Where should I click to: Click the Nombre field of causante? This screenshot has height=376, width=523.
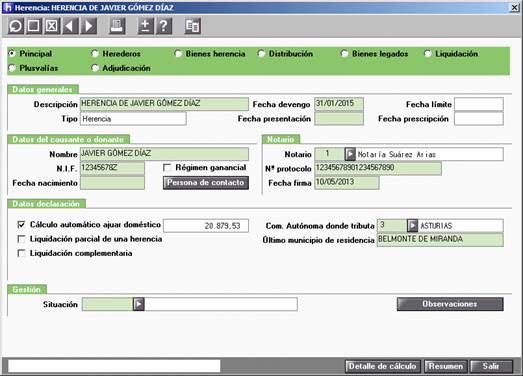click(164, 154)
